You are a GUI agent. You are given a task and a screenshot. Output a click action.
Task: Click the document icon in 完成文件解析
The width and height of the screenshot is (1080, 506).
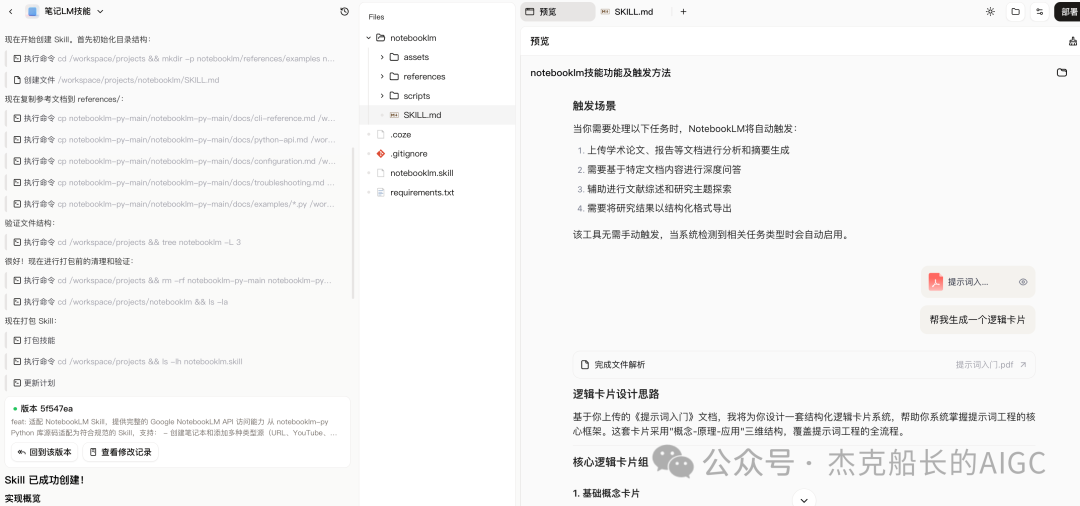(x=585, y=365)
